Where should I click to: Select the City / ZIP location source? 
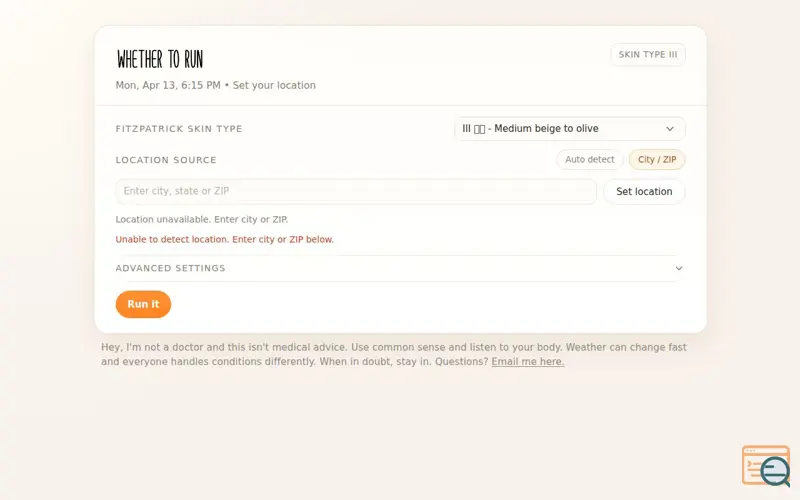pos(657,160)
